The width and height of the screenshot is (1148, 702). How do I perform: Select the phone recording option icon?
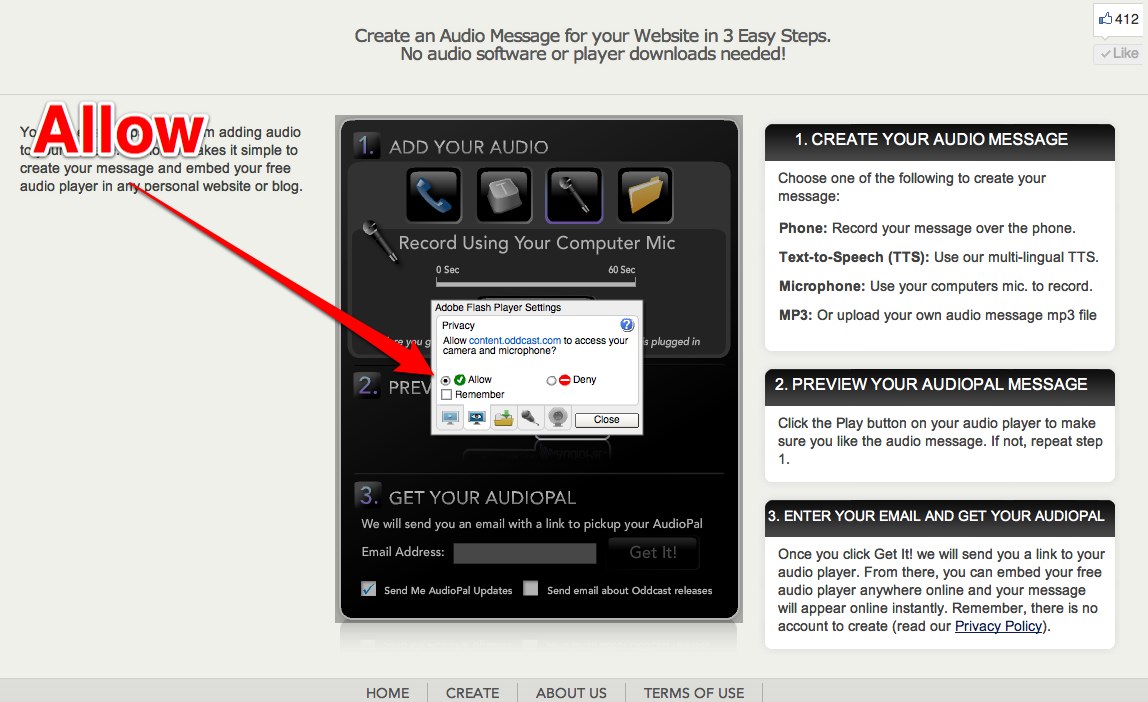pos(433,195)
